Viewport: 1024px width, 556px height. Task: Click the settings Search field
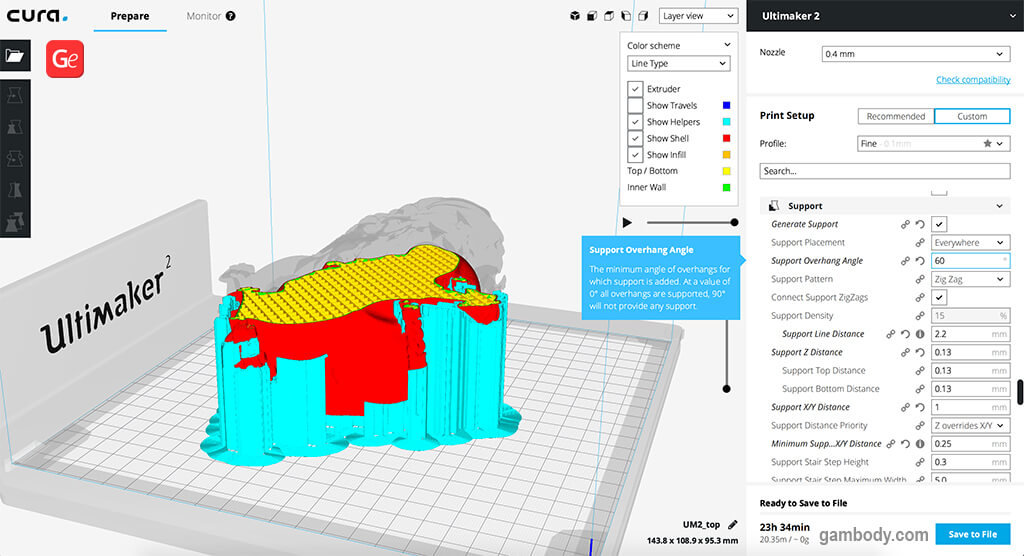[x=884, y=171]
